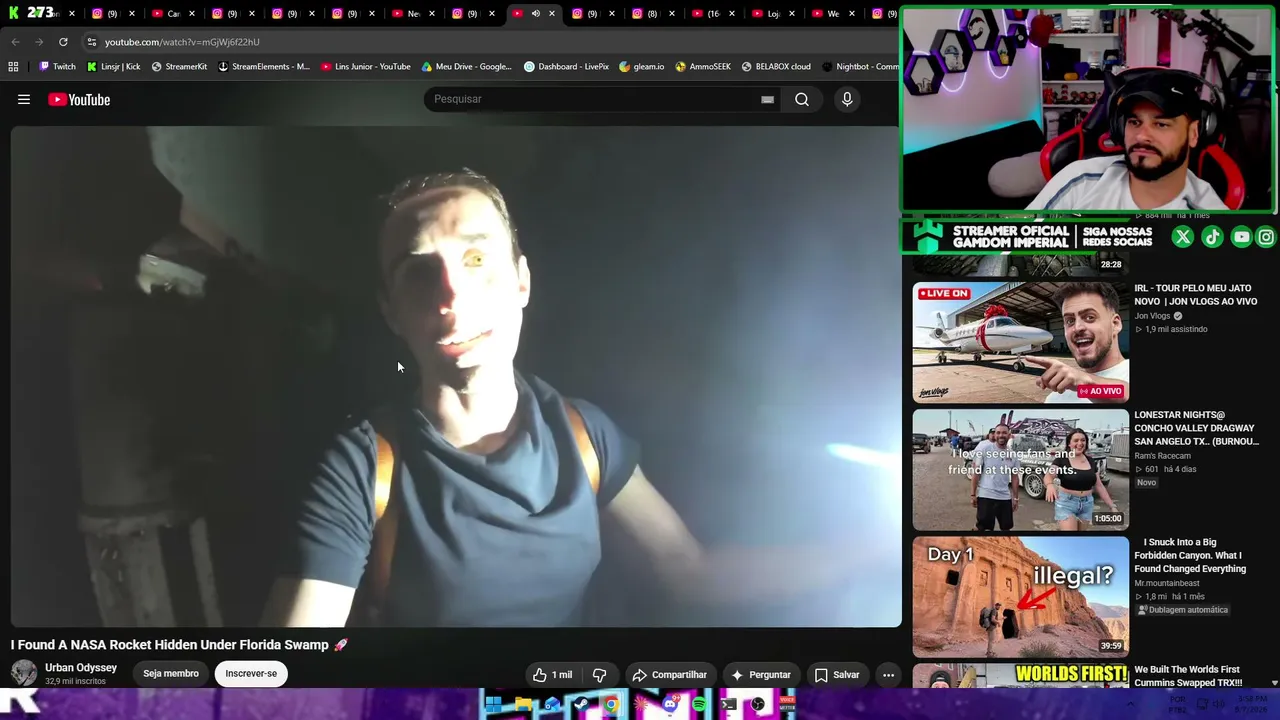The height and width of the screenshot is (720, 1280).
Task: Like the video showing 1 mil
Action: [x=552, y=675]
